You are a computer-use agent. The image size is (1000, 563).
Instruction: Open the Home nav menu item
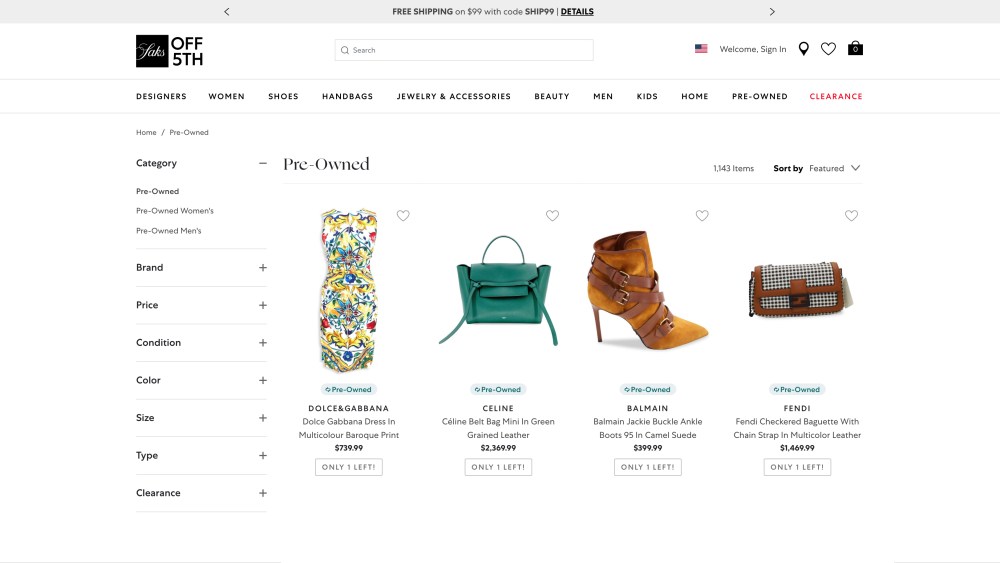click(x=695, y=96)
